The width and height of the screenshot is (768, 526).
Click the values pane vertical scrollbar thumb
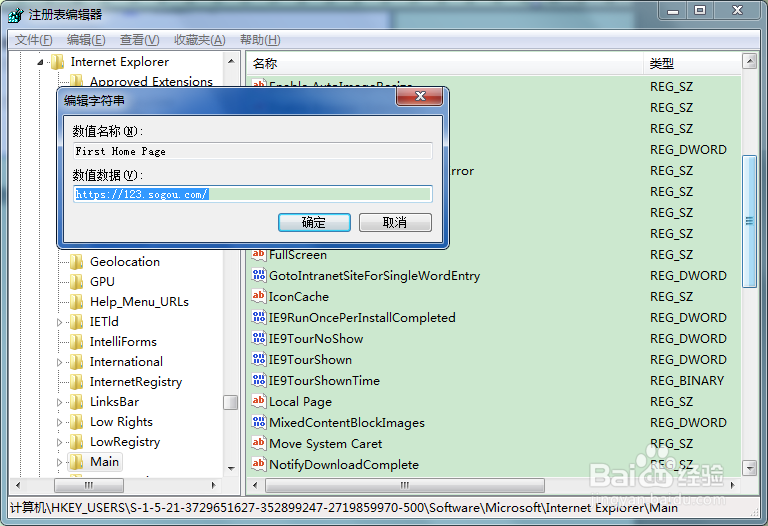point(749,221)
